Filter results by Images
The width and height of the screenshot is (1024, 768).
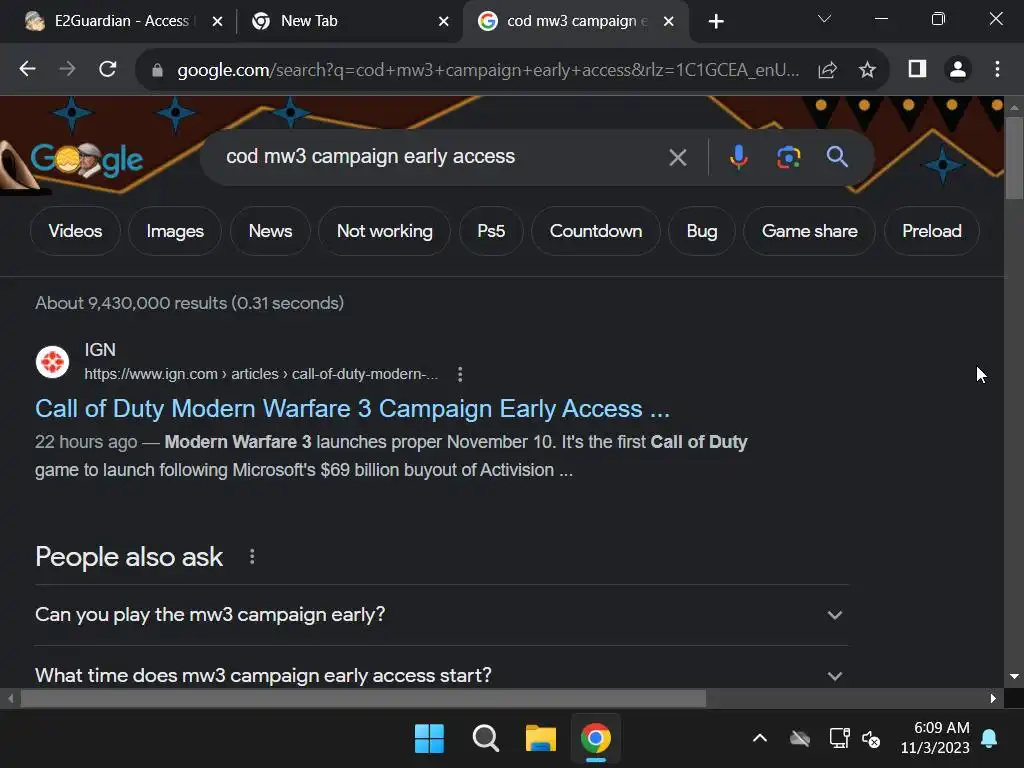click(x=175, y=231)
